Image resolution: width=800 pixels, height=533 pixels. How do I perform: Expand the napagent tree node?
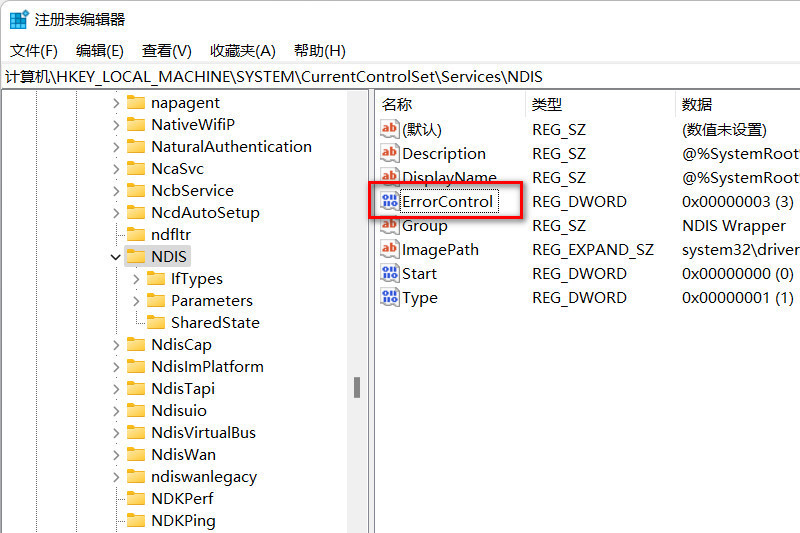tap(116, 103)
